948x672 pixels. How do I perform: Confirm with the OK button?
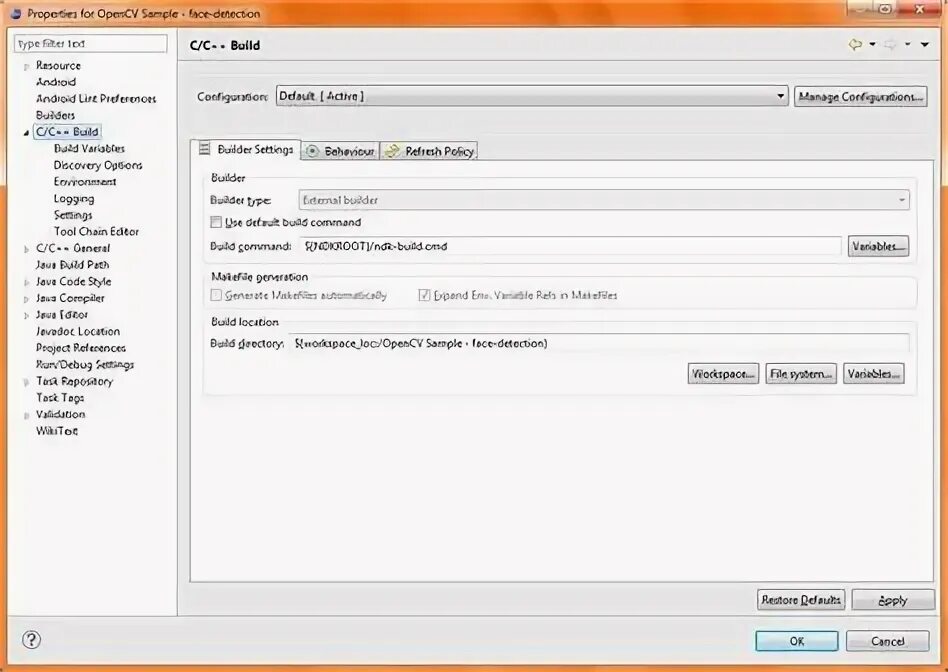(797, 641)
